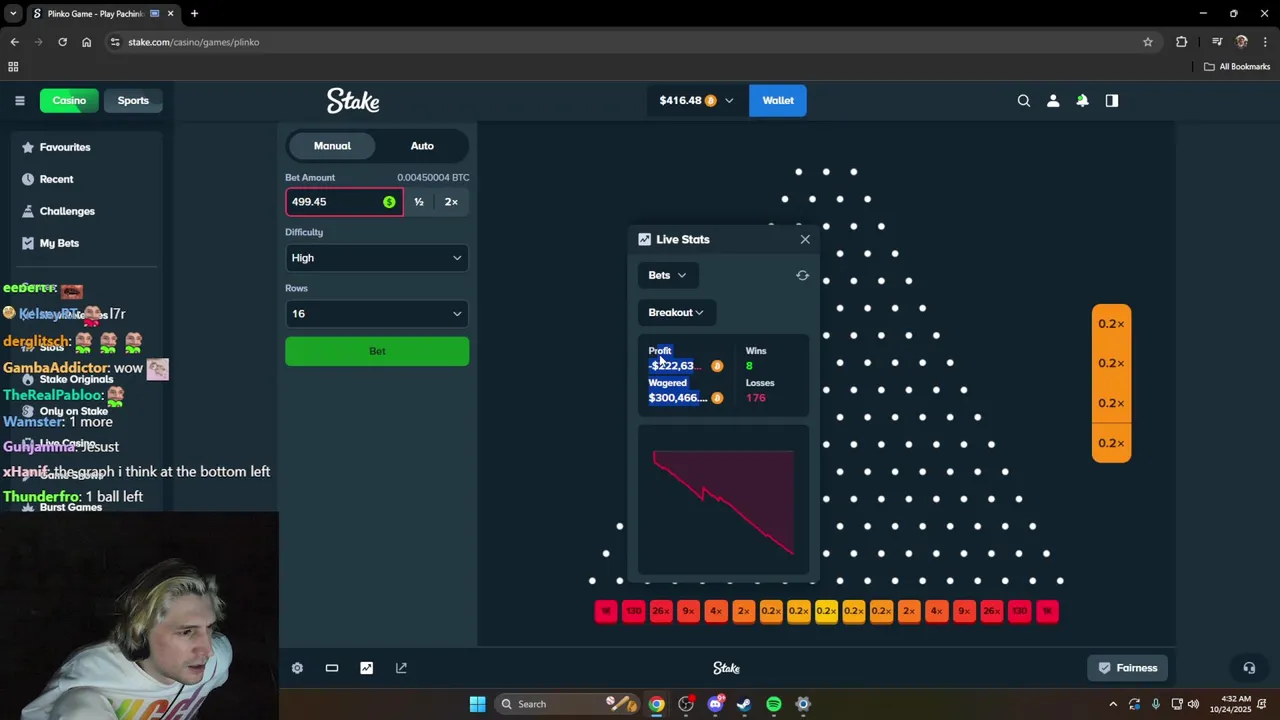This screenshot has height=720, width=1280.
Task: Open My Bets in sidebar
Action: 59,243
